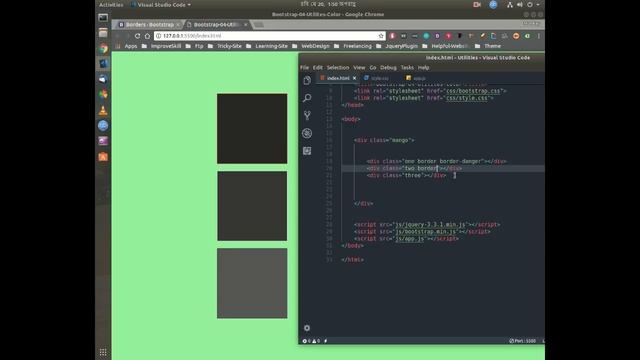Open Extensions view in VS Code activity bar
The height and width of the screenshot is (360, 640).
307,151
